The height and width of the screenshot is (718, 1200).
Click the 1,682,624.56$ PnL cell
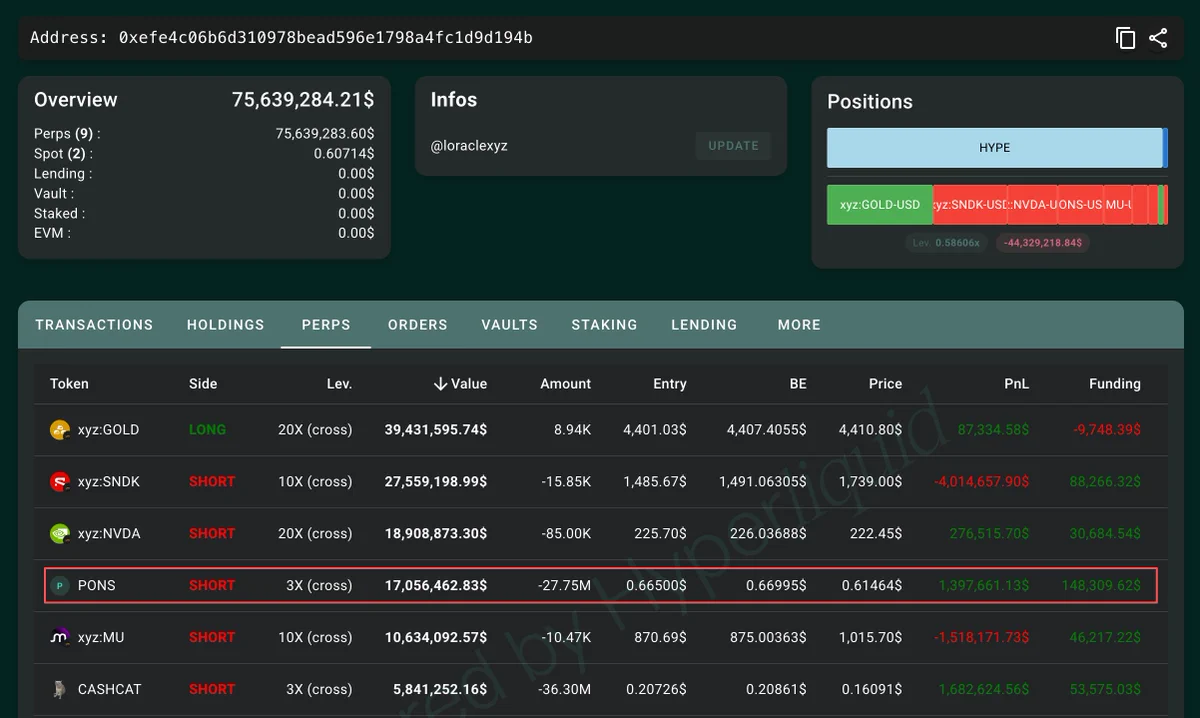[x=984, y=689]
